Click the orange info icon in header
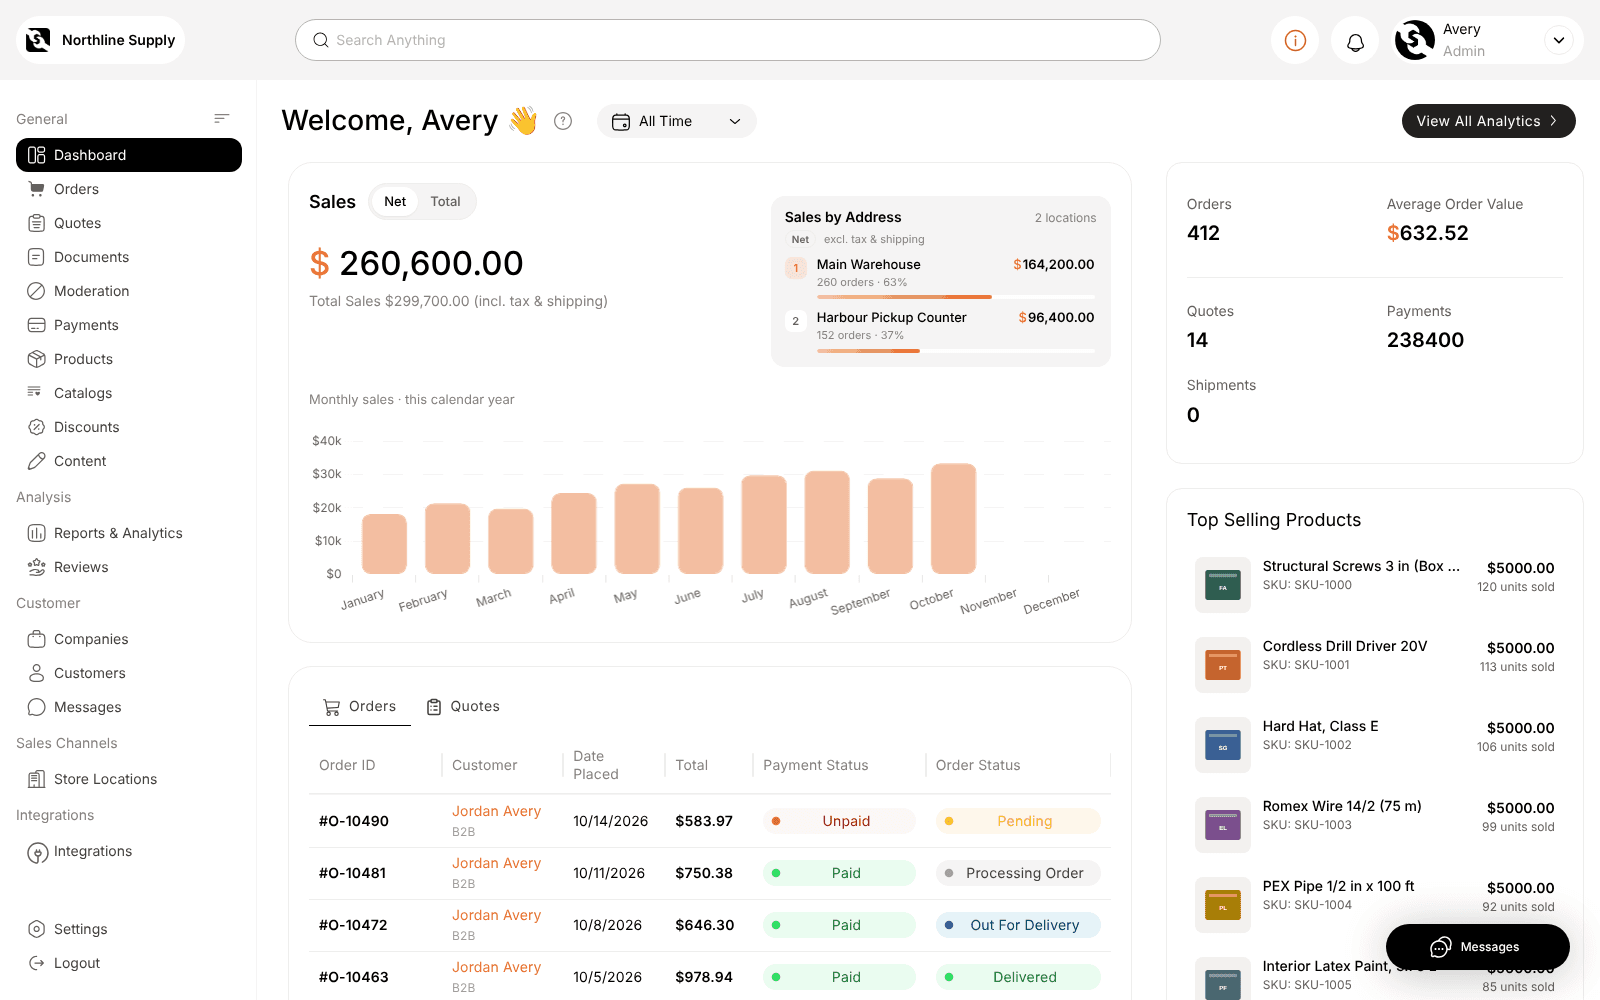This screenshot has width=1600, height=1000. click(1295, 40)
